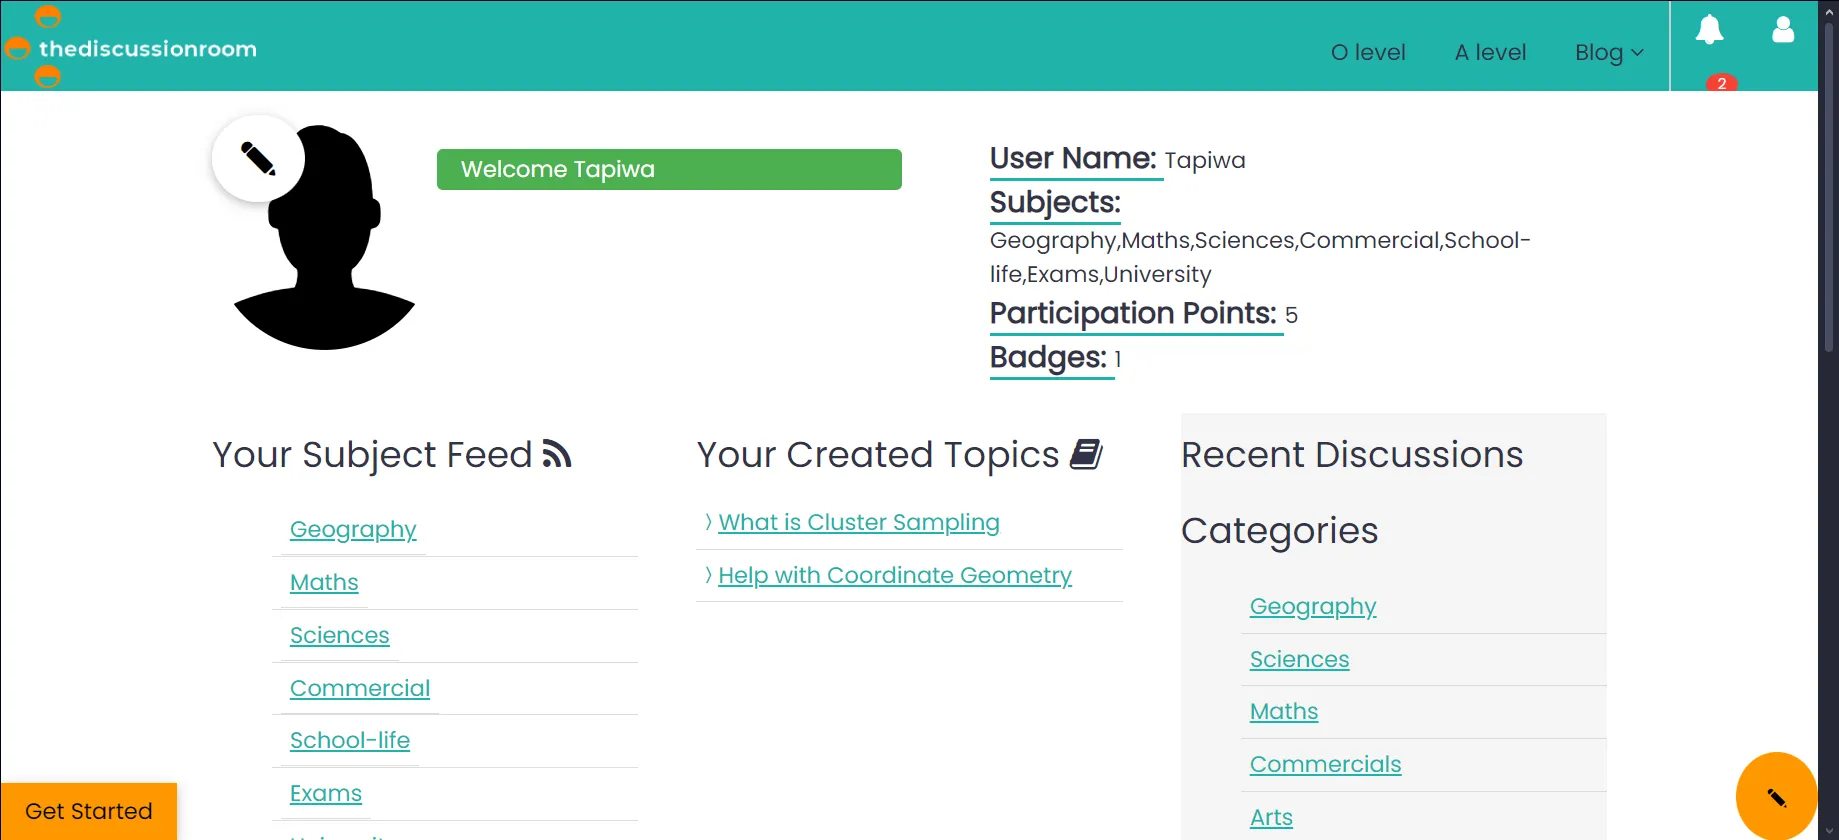Click the vertical page scrollbar

[1828, 200]
